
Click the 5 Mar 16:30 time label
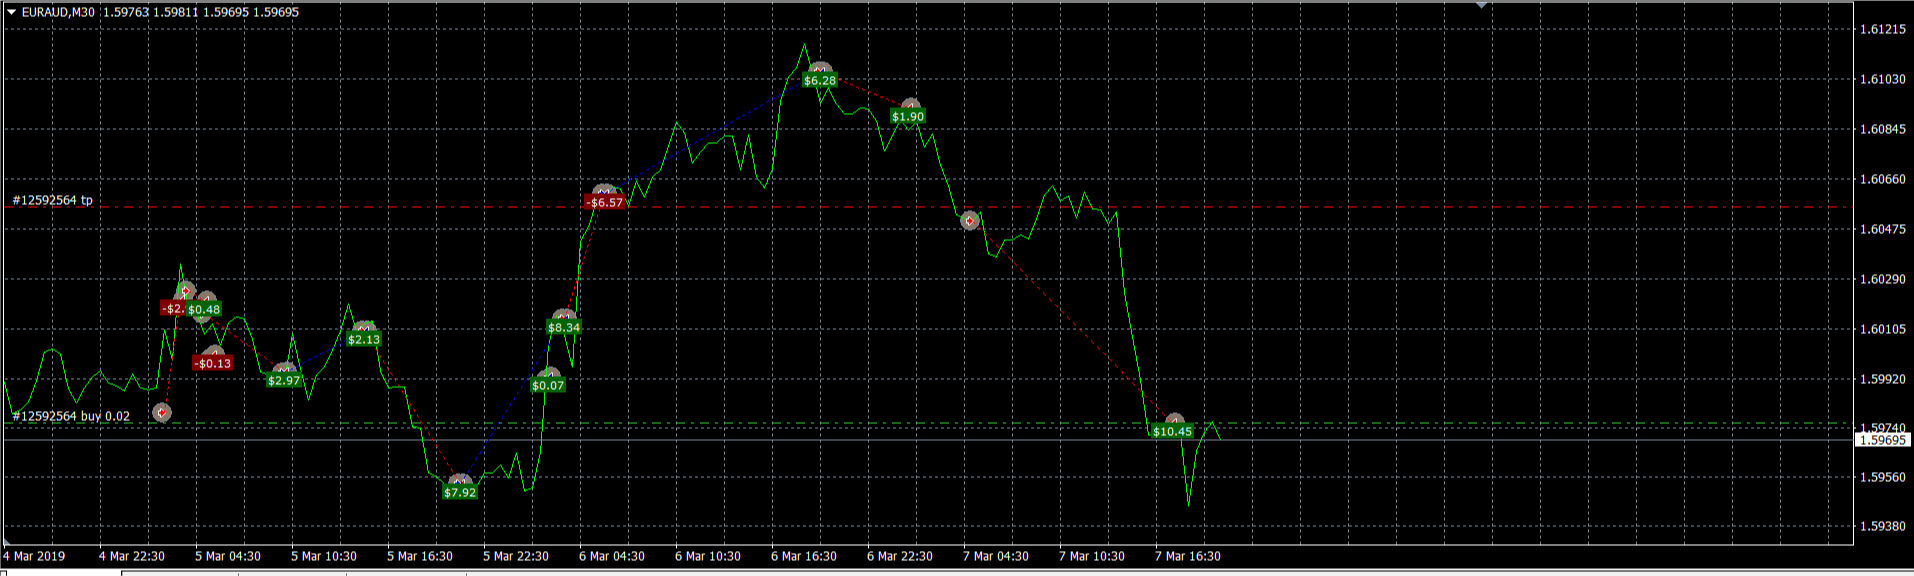point(420,556)
